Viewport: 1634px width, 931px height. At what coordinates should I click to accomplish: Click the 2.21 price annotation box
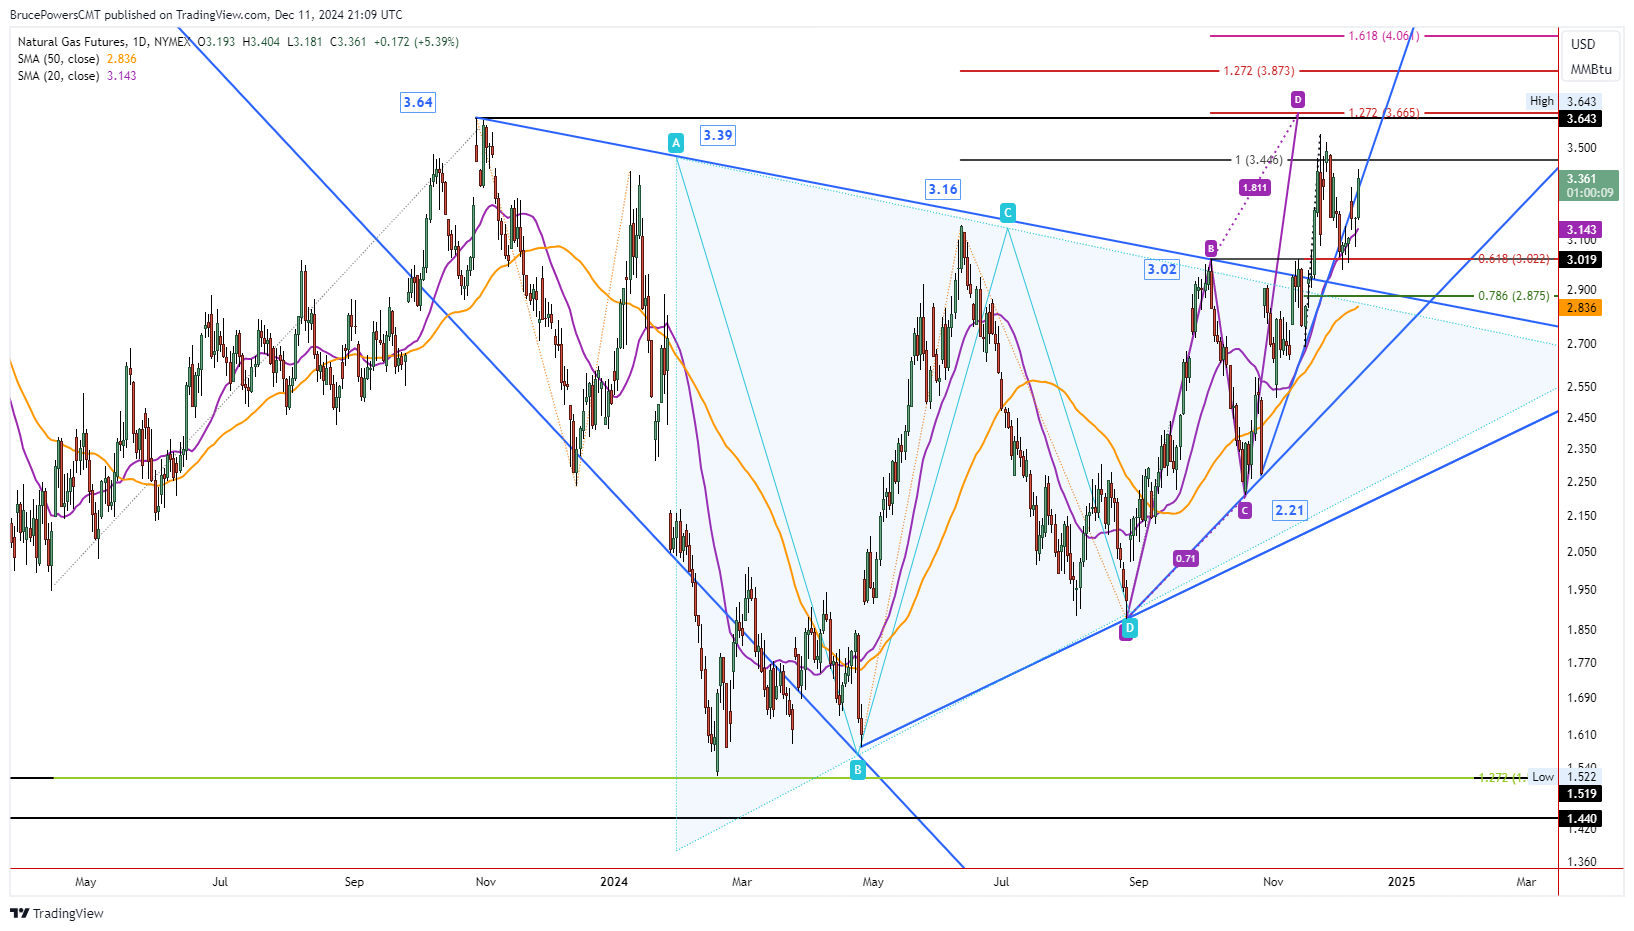click(1290, 510)
